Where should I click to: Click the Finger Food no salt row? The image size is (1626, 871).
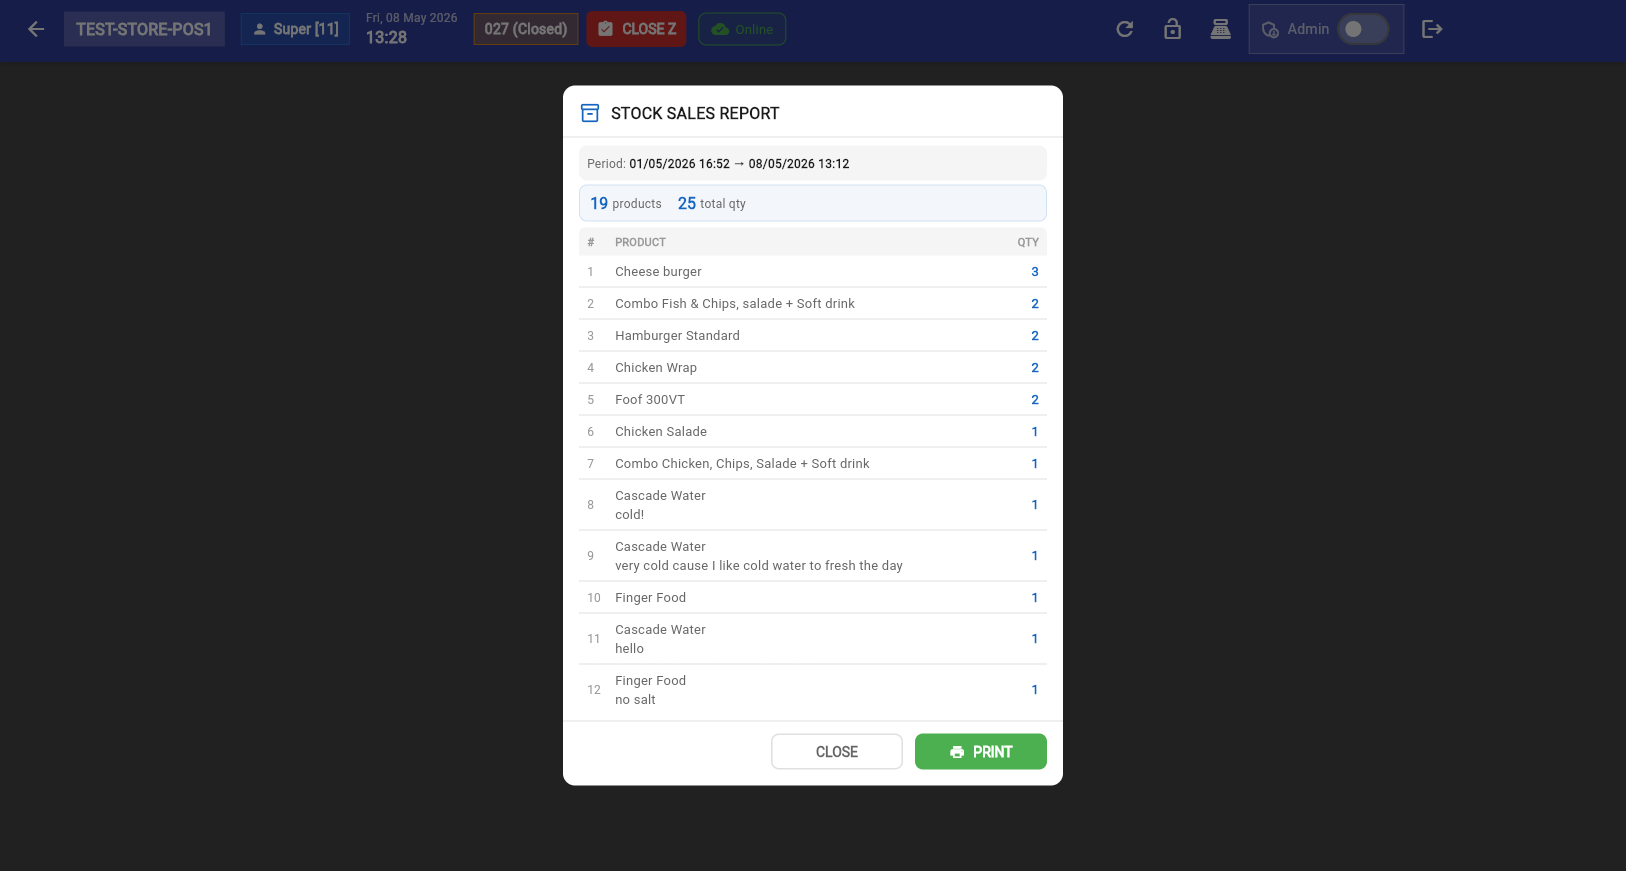[x=813, y=690]
